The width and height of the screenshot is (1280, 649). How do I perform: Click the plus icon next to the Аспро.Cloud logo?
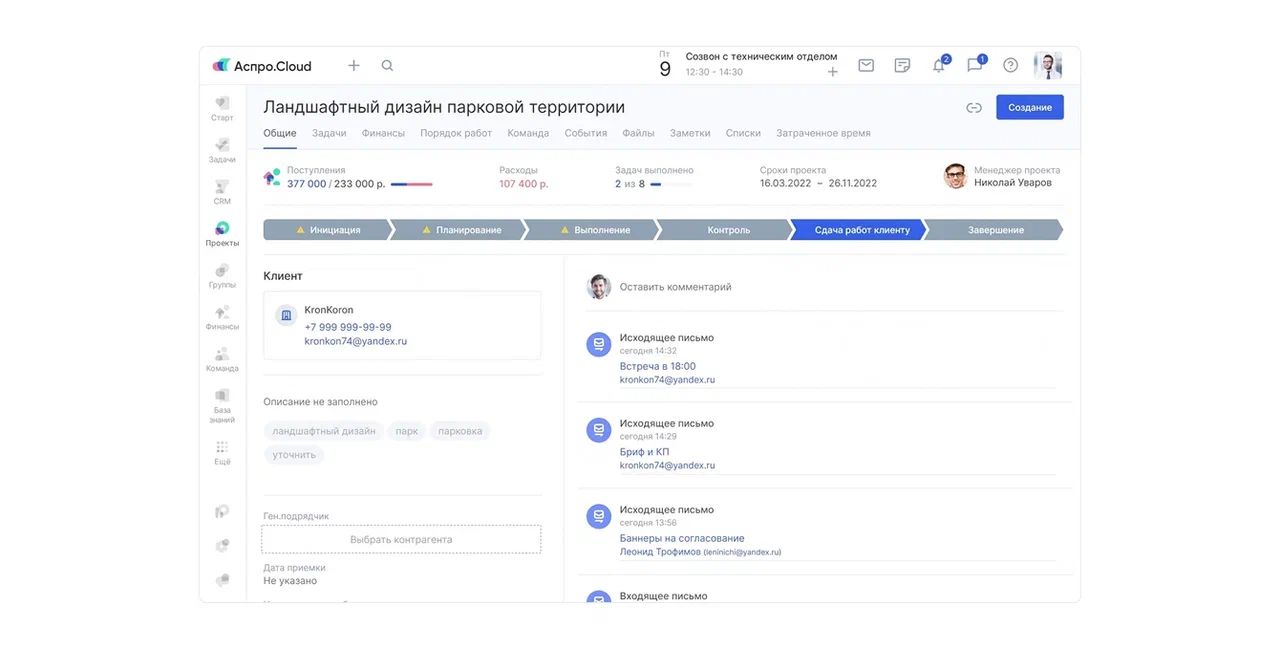pos(353,66)
